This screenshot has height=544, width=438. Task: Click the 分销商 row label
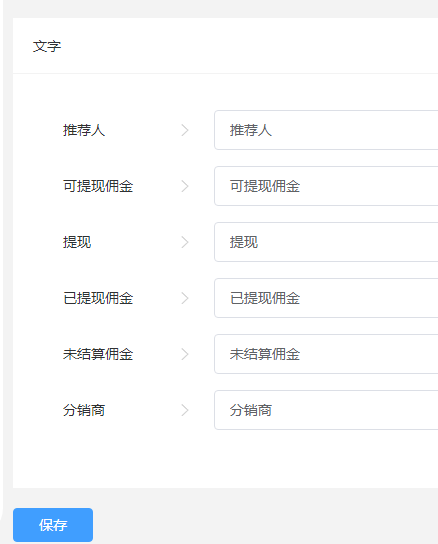(84, 410)
